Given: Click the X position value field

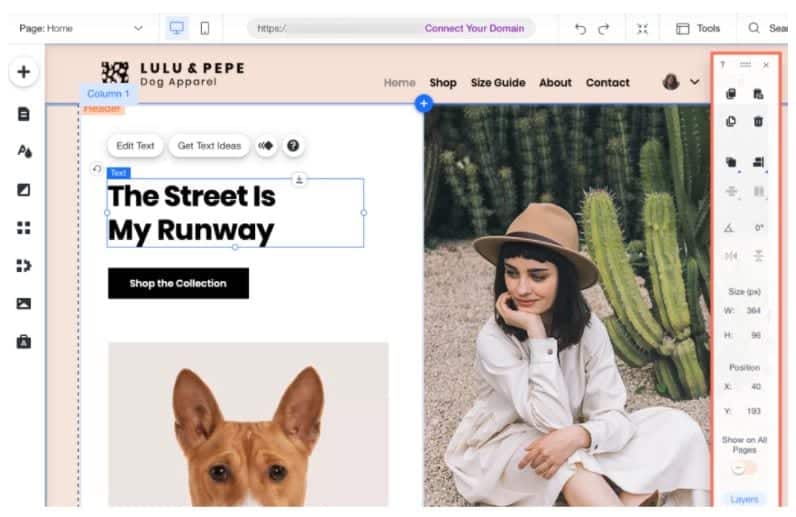Looking at the screenshot, I should point(755,386).
